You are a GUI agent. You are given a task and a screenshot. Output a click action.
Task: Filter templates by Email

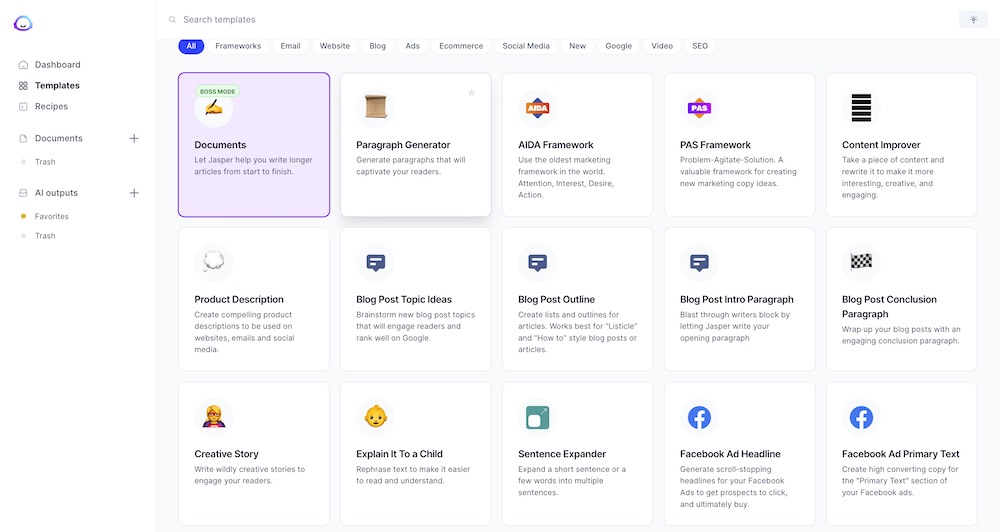(290, 46)
